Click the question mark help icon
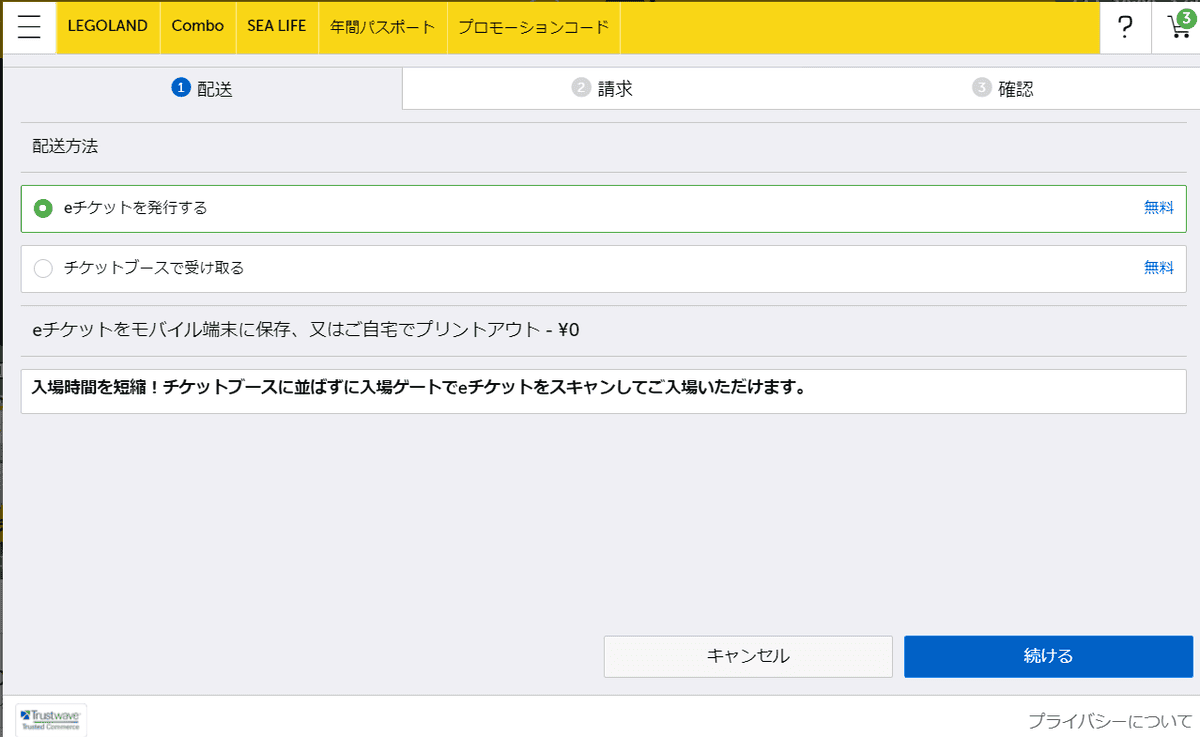The image size is (1200, 737). pos(1126,27)
